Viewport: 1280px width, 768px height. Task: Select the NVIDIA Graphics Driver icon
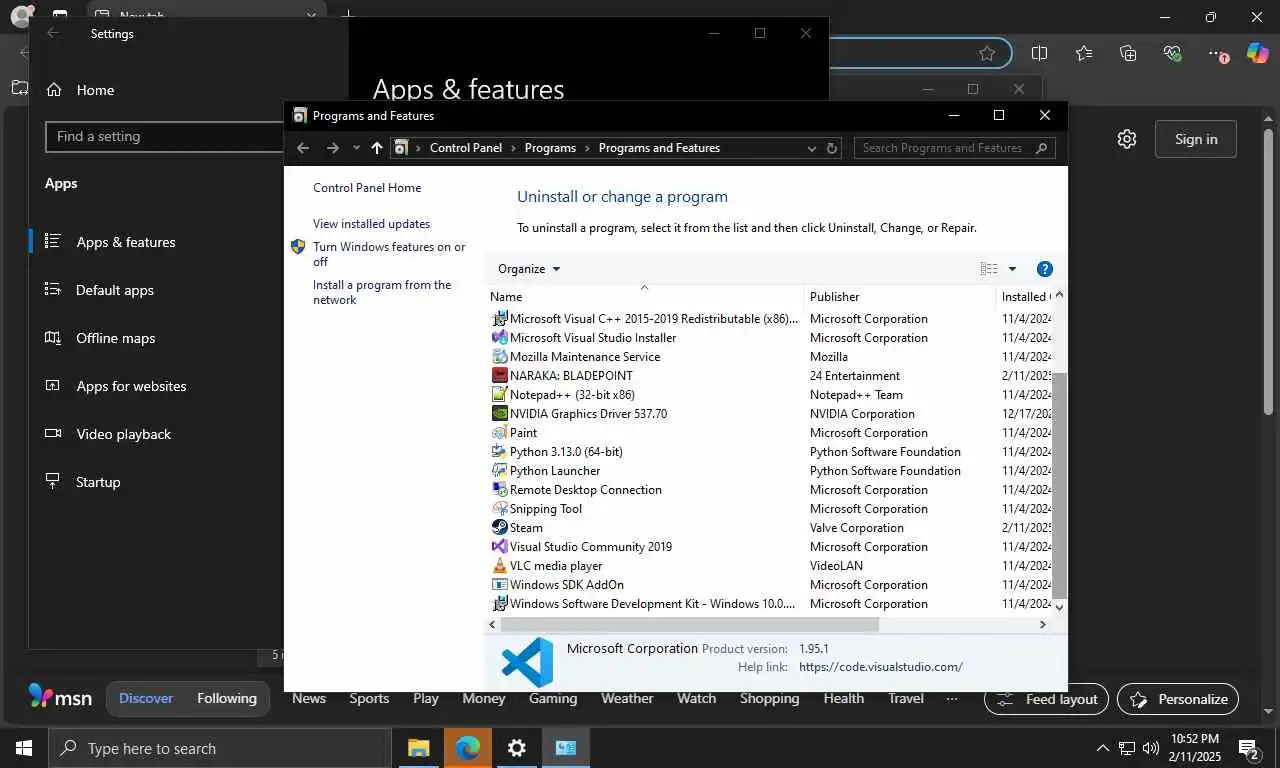[500, 414]
